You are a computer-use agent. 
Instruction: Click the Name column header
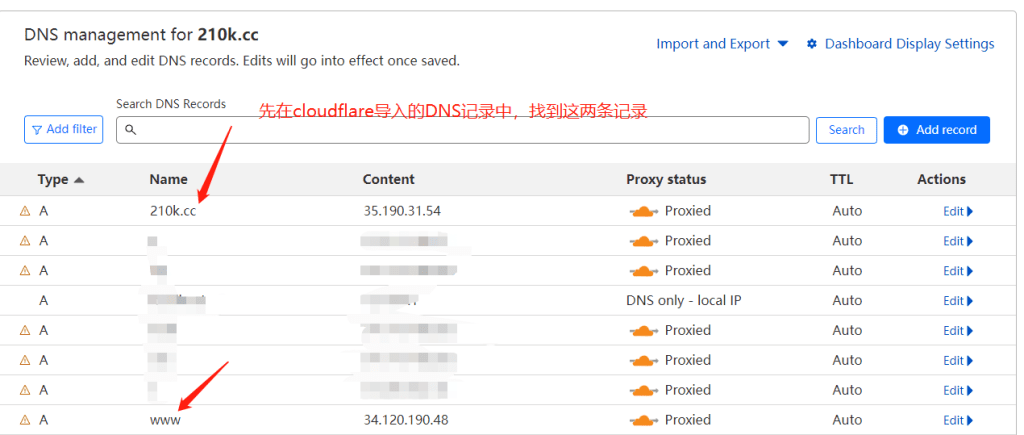coord(169,180)
